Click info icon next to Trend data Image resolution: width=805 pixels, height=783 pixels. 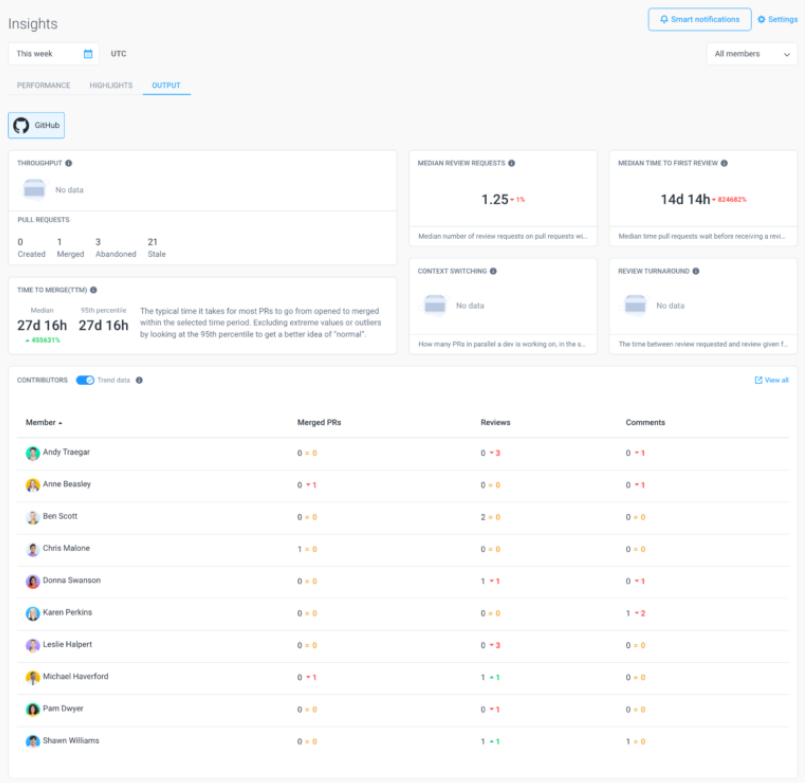139,380
